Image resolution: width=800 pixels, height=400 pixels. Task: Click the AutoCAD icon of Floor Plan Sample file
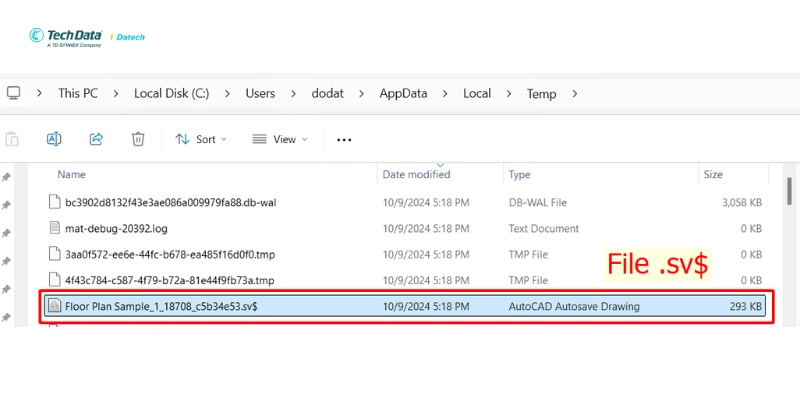click(54, 306)
